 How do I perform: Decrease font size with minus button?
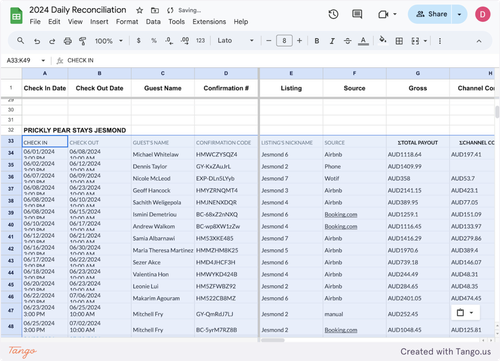click(x=269, y=41)
